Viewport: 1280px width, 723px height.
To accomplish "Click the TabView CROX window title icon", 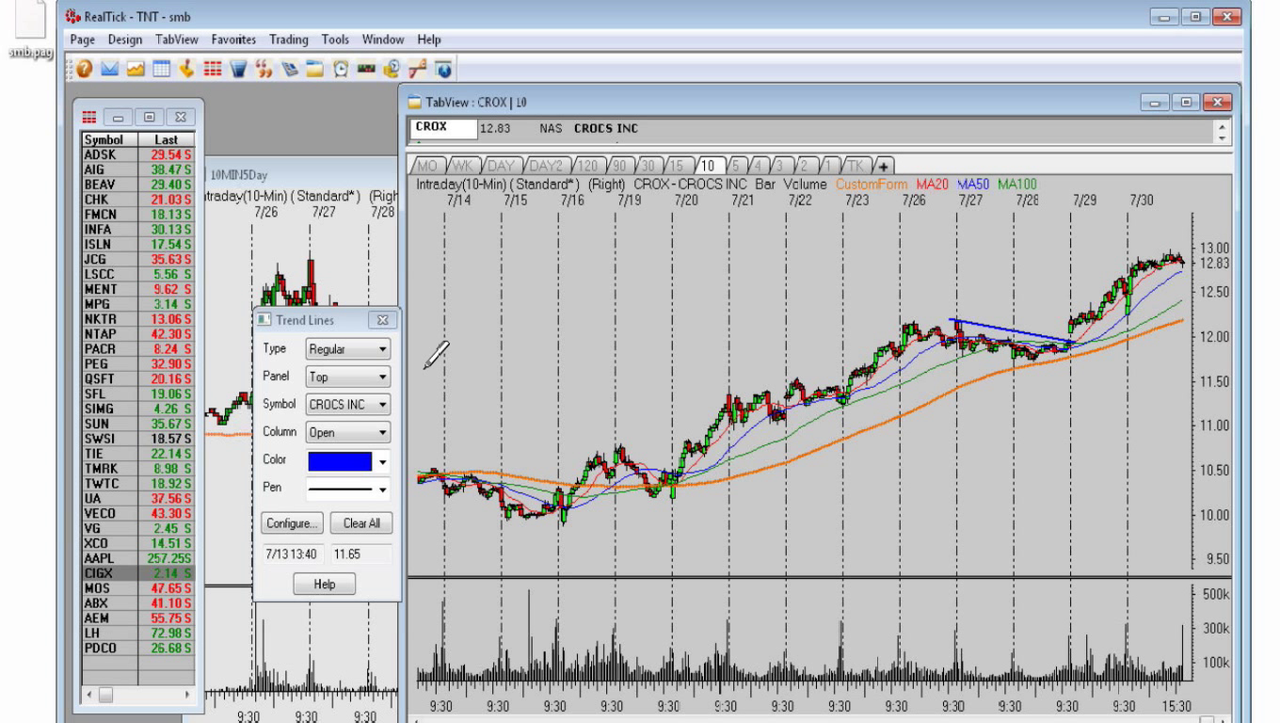I will click(x=415, y=102).
